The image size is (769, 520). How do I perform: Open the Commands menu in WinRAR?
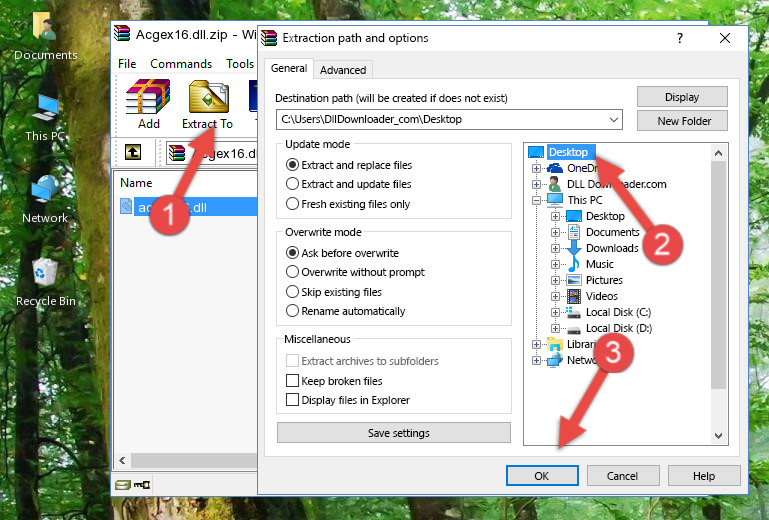181,64
